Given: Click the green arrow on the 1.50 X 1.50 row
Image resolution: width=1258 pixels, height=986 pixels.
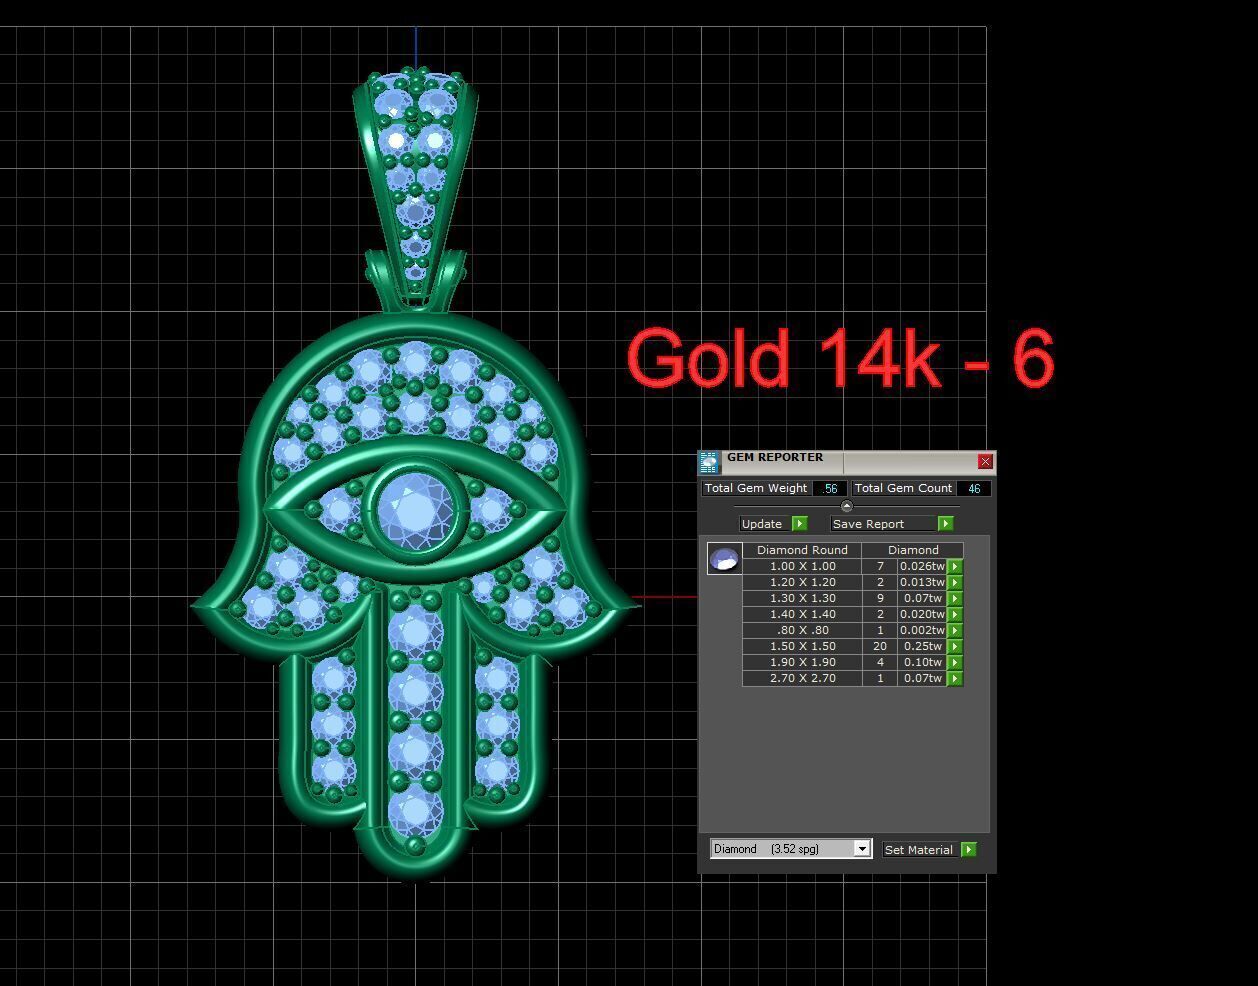Looking at the screenshot, I should [x=955, y=646].
